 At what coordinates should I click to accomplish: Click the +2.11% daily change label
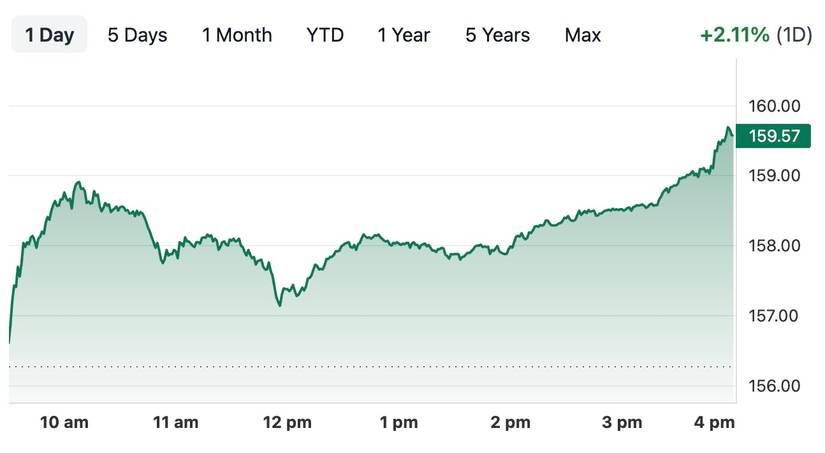click(735, 35)
